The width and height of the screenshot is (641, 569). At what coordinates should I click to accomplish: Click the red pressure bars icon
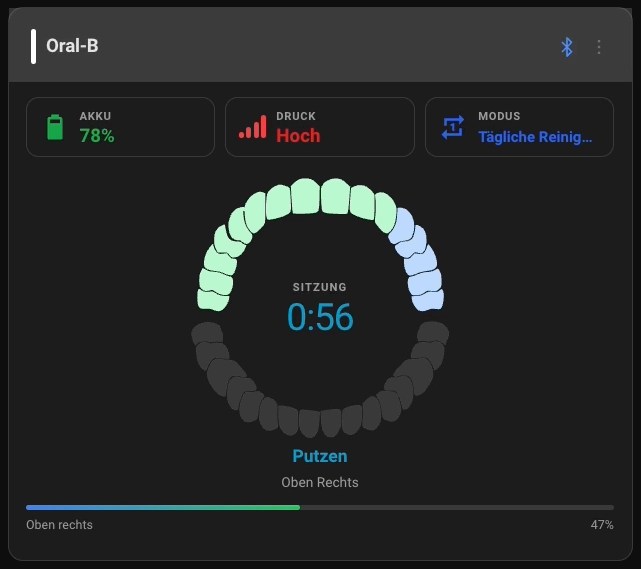(252, 127)
